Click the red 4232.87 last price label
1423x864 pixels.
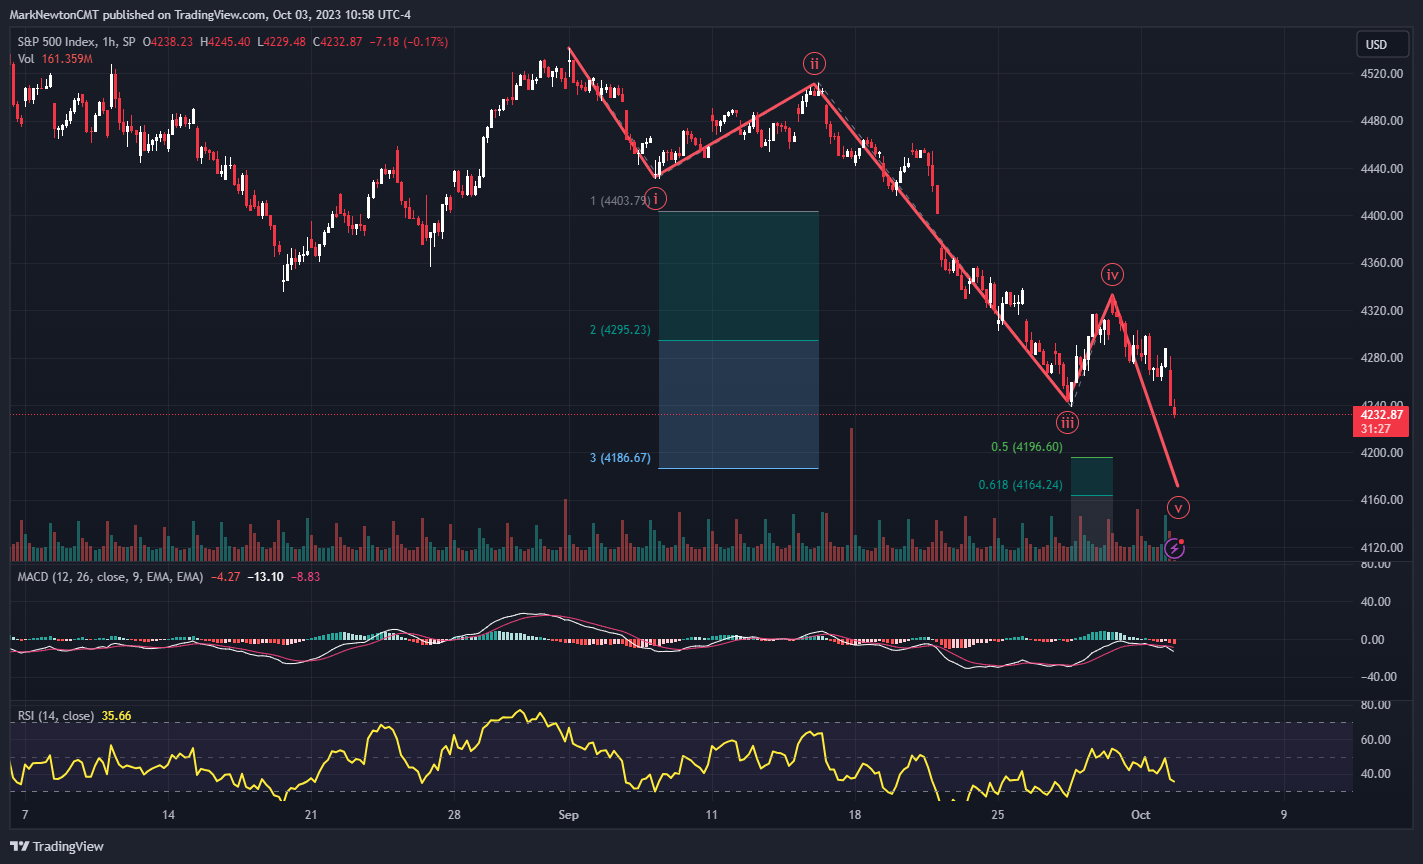(1380, 413)
